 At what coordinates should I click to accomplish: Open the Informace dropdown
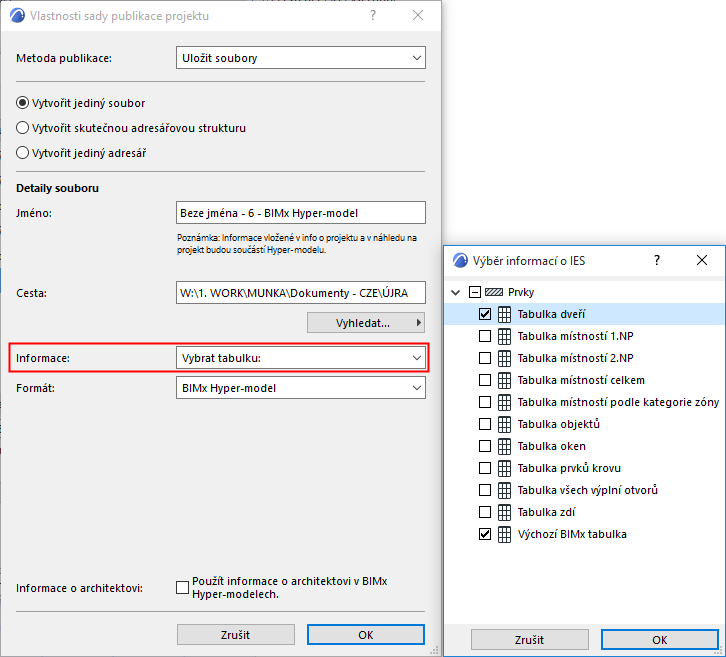tap(300, 358)
